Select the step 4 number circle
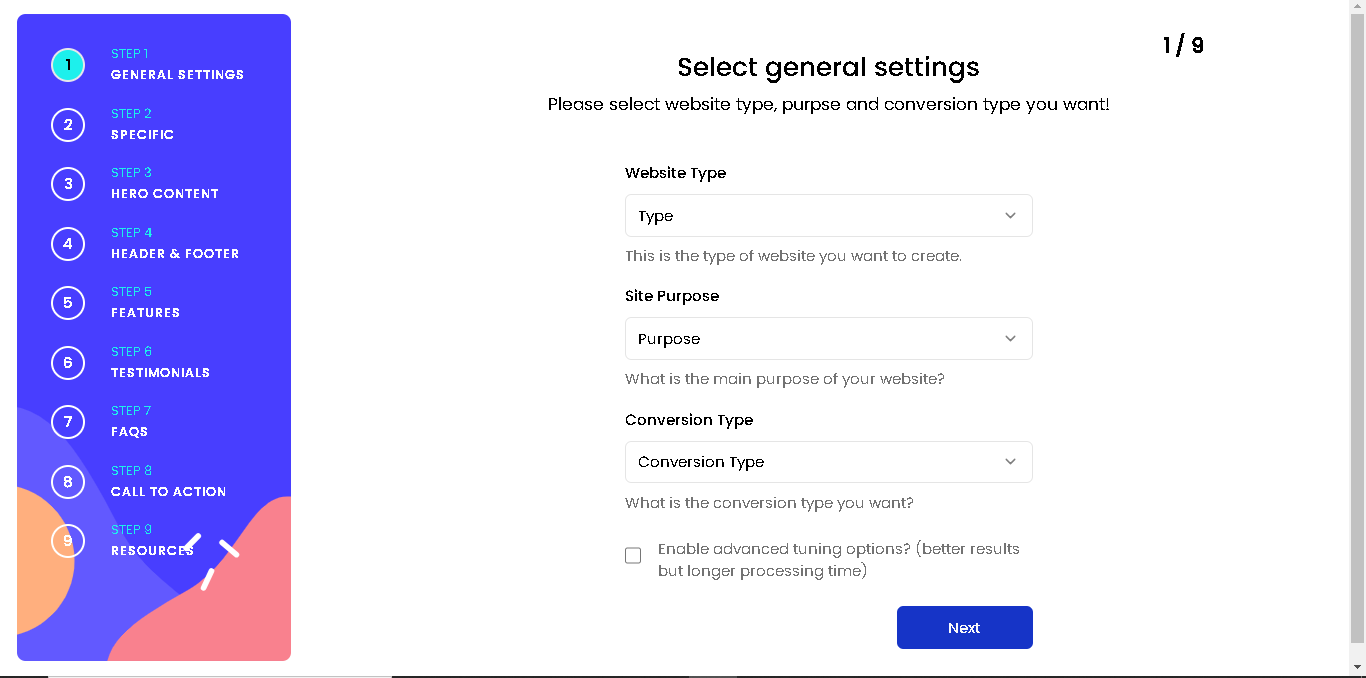This screenshot has width=1366, height=678. coord(68,244)
